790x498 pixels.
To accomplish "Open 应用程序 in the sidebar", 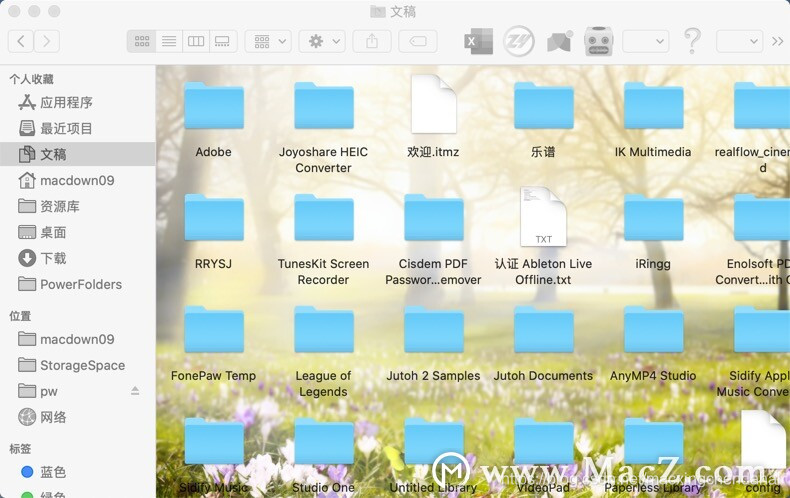I will pos(78,103).
